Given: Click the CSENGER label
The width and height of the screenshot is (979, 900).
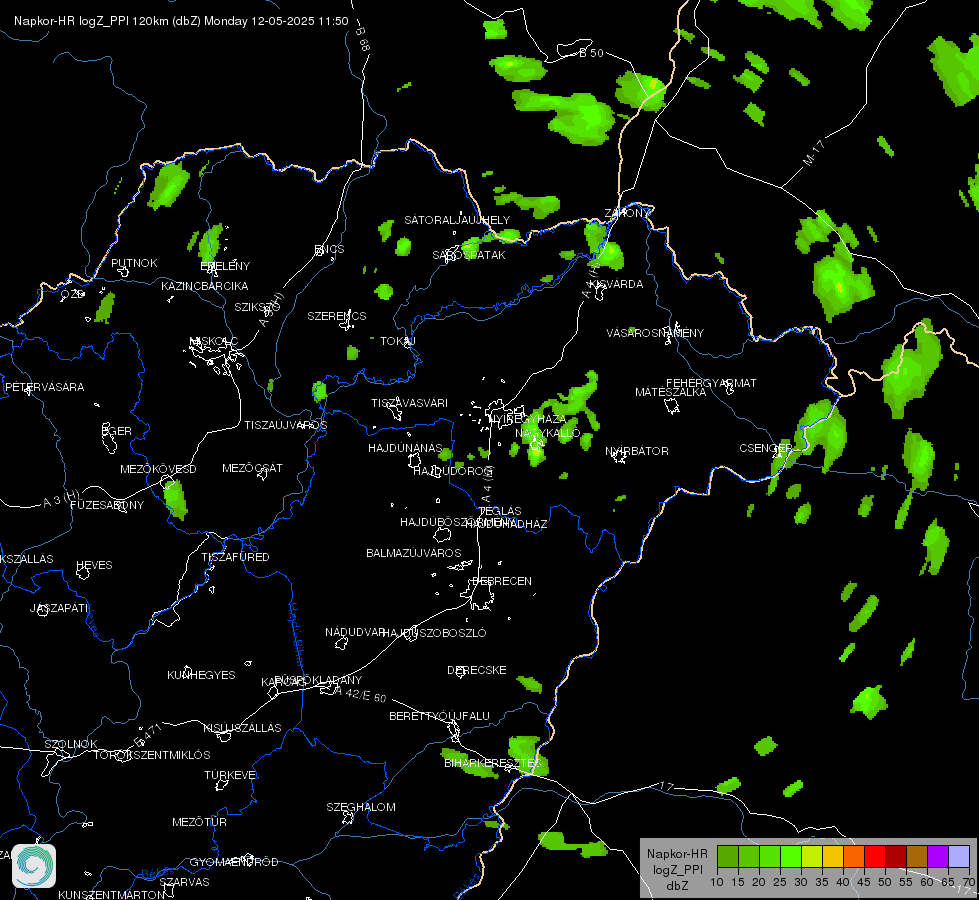Looking at the screenshot, I should point(766,448).
